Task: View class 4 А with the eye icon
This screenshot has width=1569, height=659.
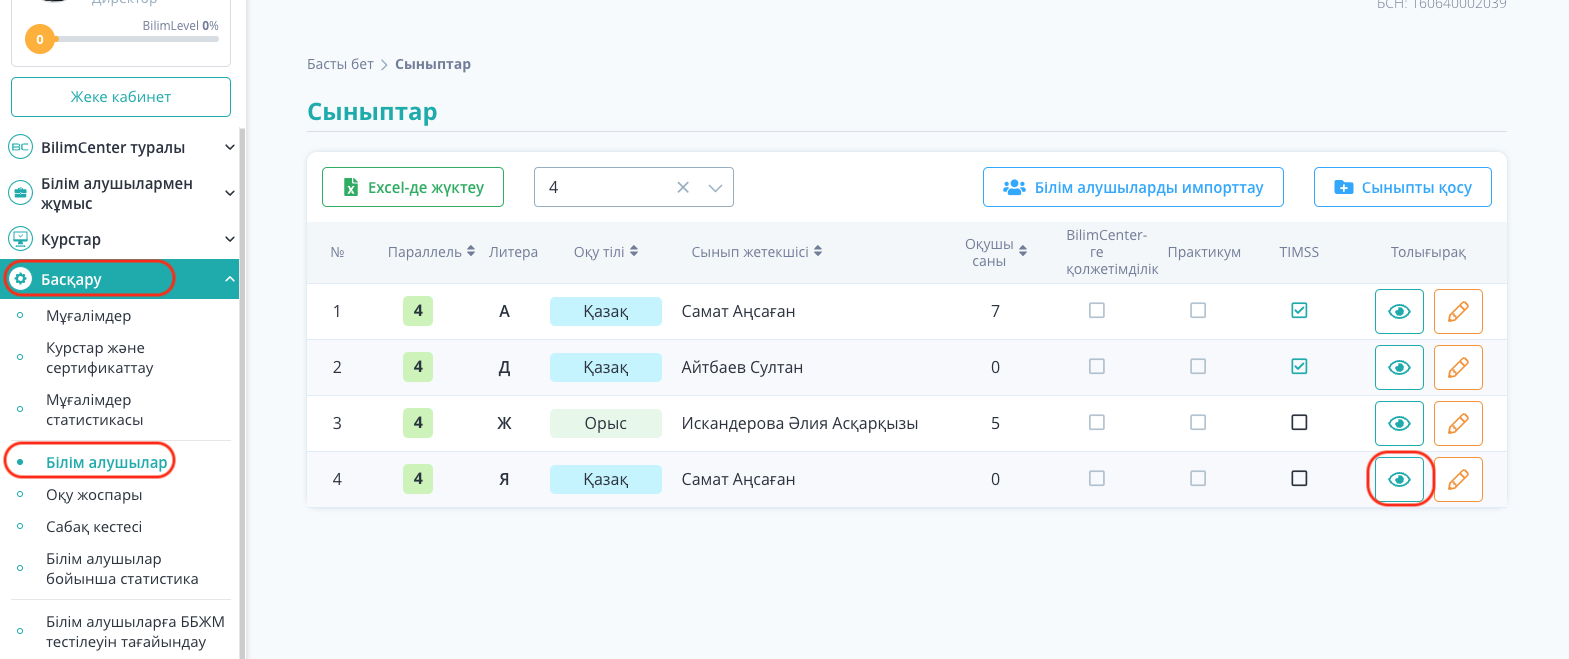Action: pos(1399,311)
